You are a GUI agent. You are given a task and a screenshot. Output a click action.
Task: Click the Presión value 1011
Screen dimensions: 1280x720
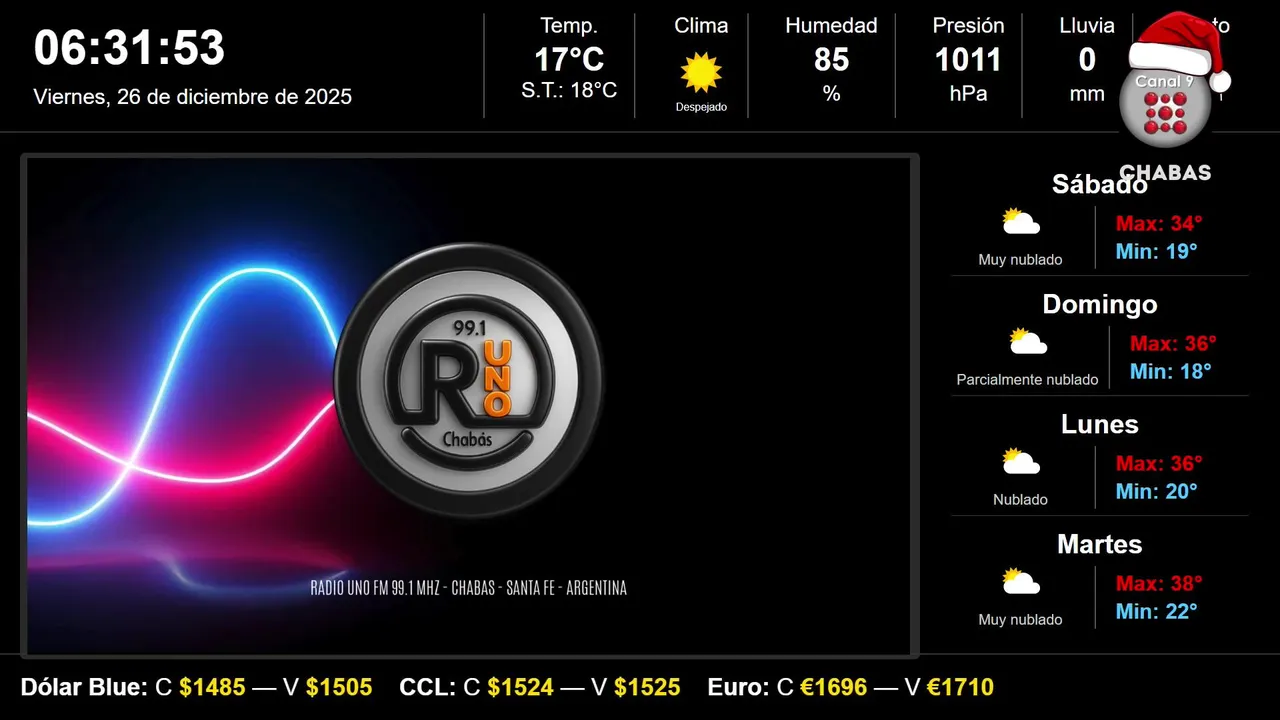pos(968,60)
